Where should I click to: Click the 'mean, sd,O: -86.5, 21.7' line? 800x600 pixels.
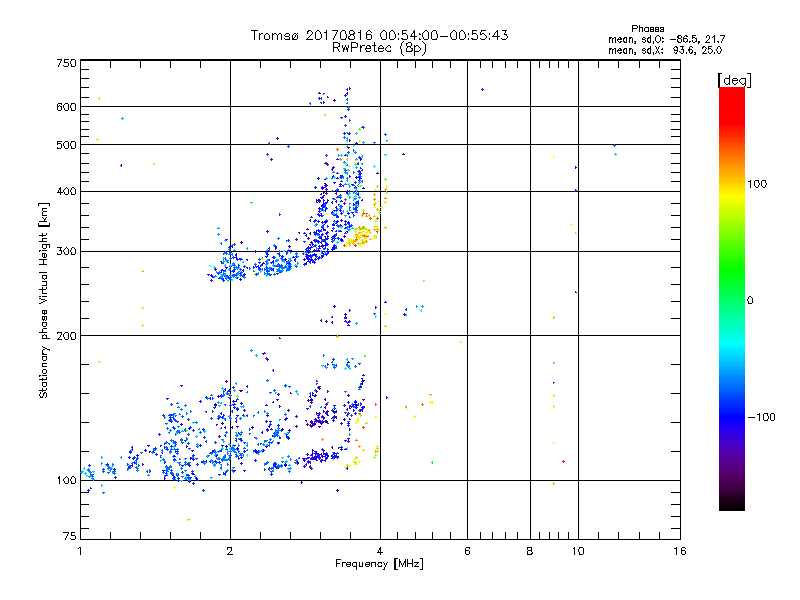point(666,39)
